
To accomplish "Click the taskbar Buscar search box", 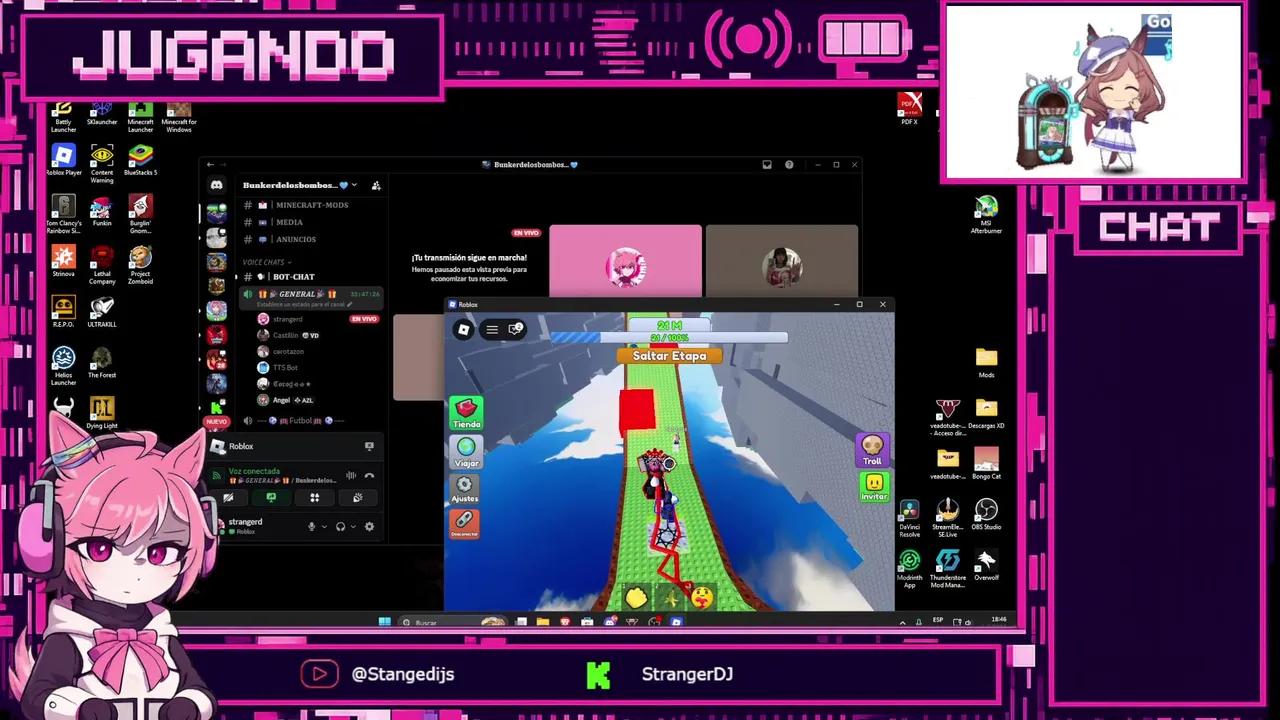I will 453,622.
